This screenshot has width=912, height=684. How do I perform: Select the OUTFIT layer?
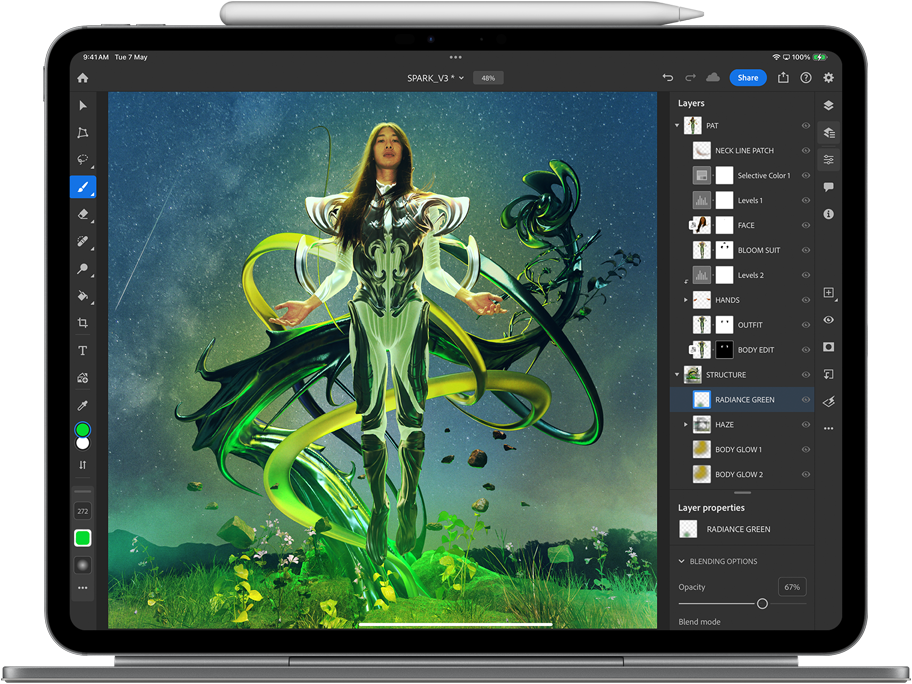coord(750,325)
